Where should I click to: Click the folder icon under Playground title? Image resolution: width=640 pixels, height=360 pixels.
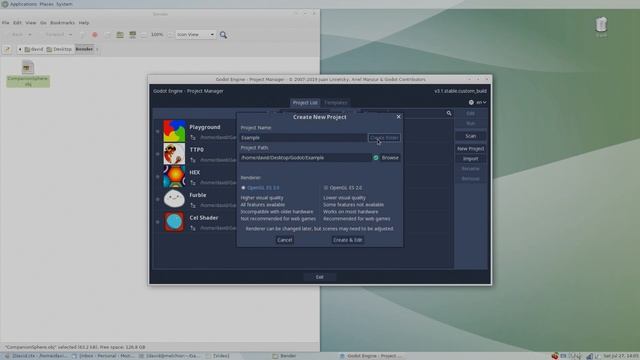(x=193, y=138)
